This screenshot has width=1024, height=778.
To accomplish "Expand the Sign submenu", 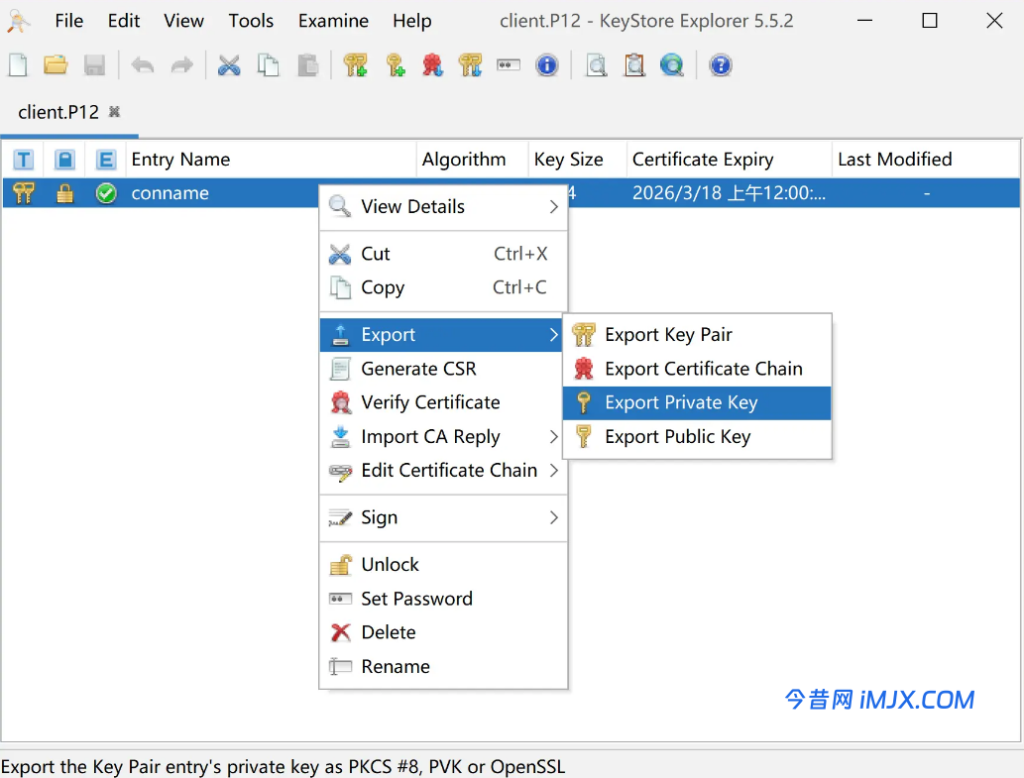I will pyautogui.click(x=443, y=517).
